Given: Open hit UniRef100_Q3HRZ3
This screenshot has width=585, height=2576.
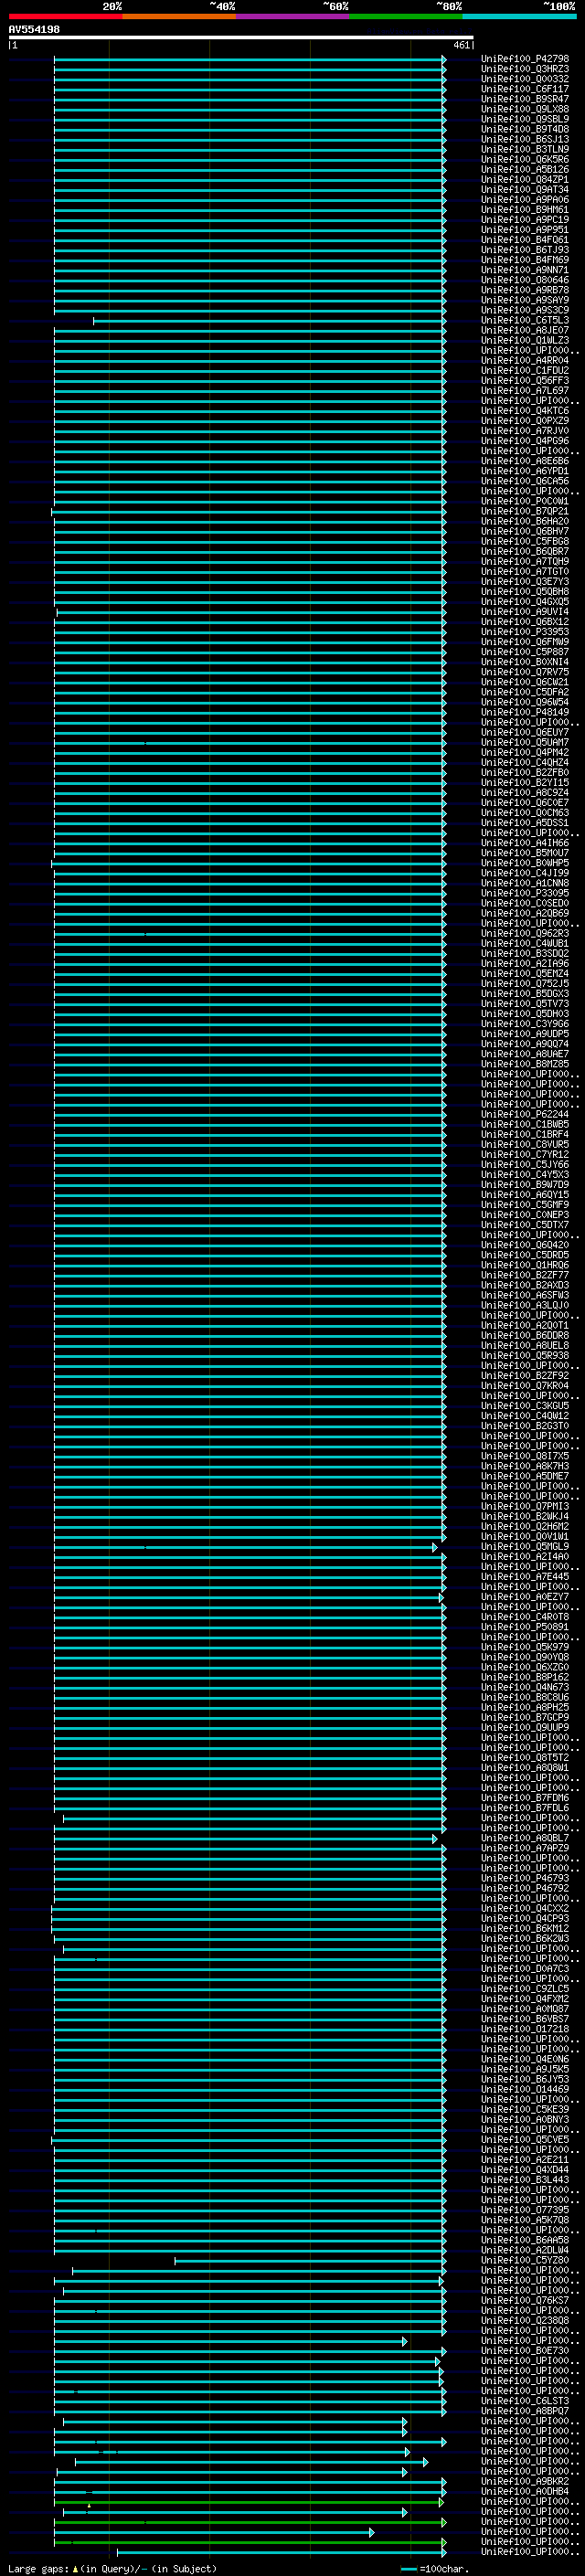Looking at the screenshot, I should 525,69.
